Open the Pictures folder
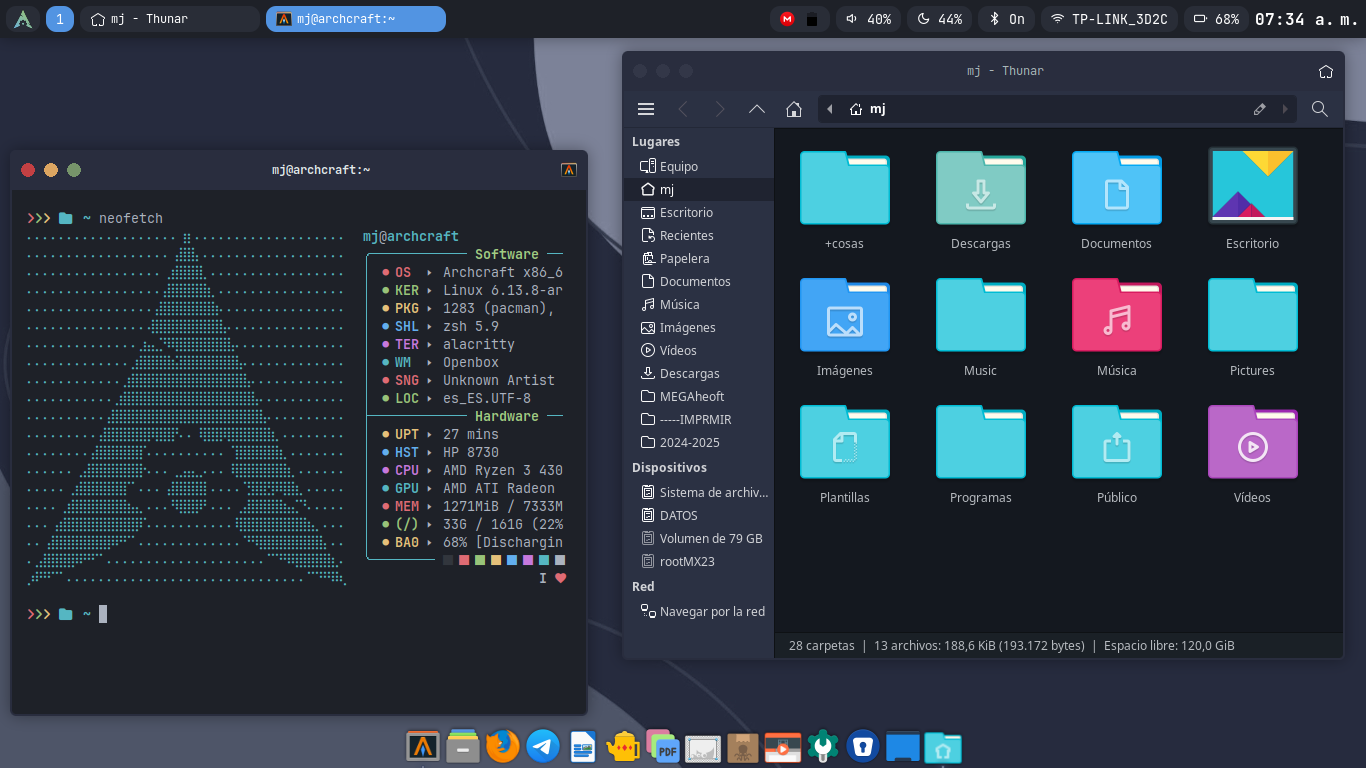 (1252, 315)
